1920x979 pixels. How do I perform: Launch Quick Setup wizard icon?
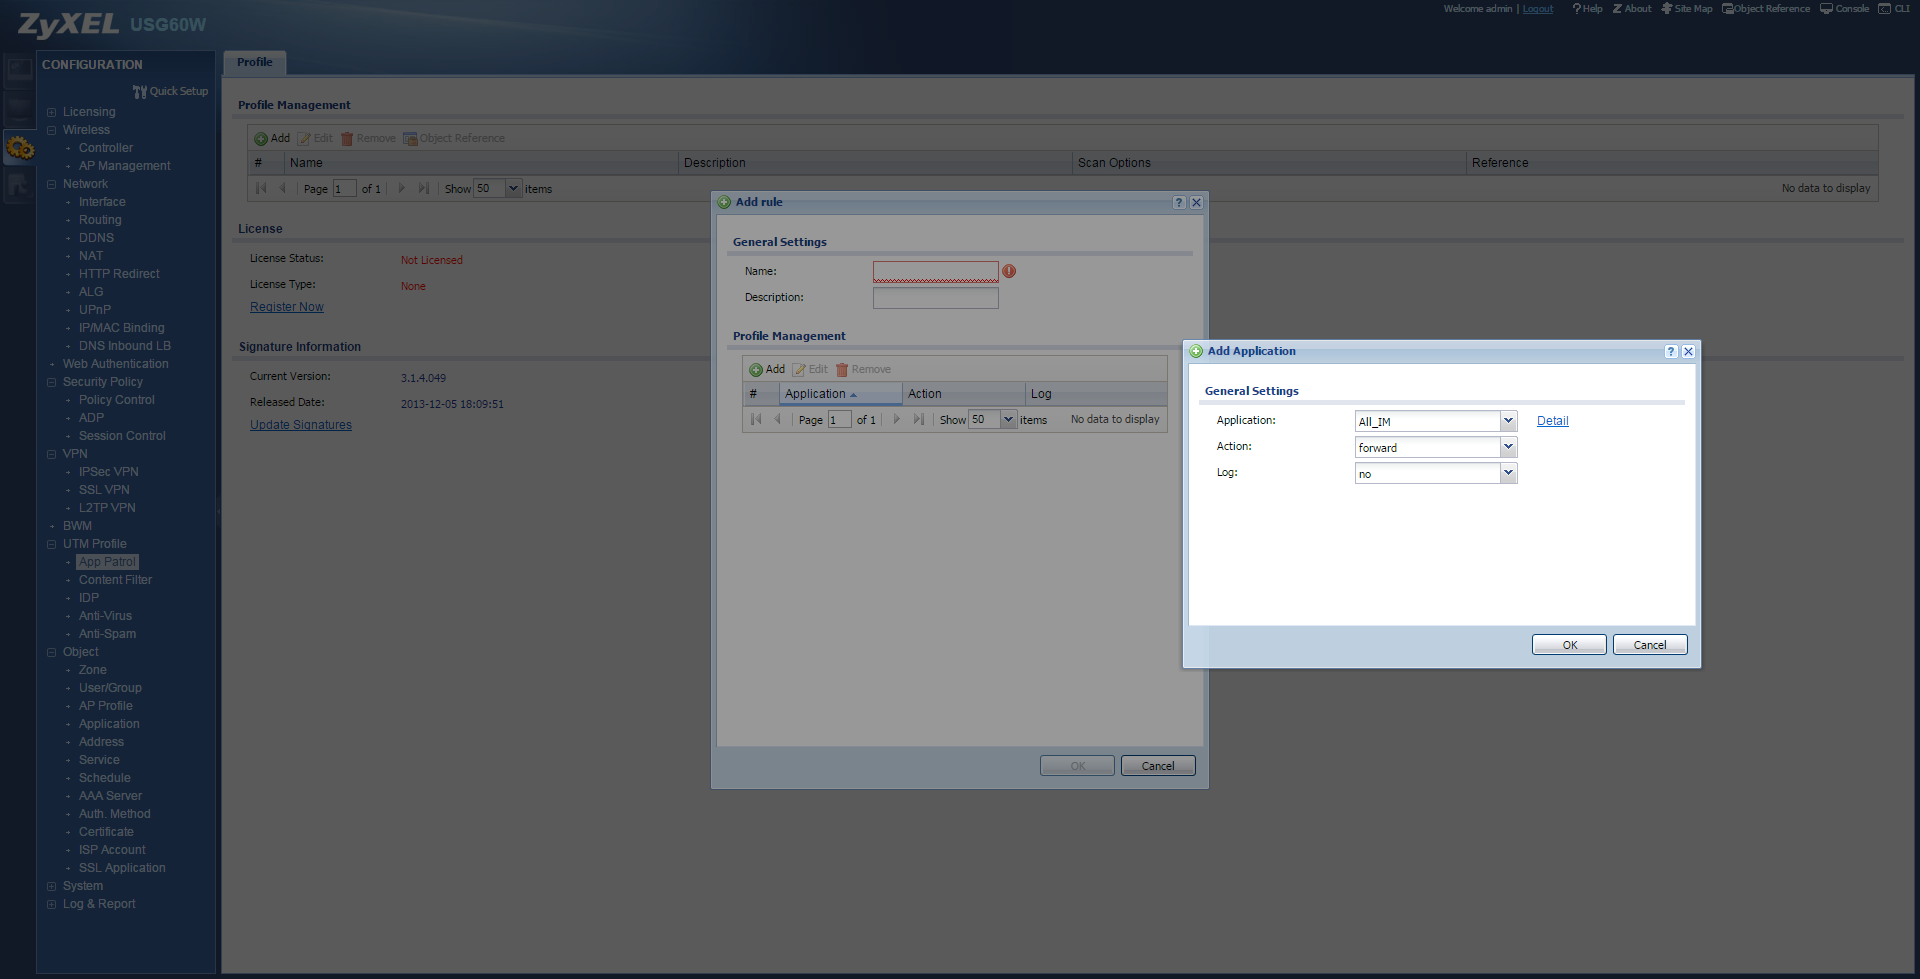pyautogui.click(x=140, y=92)
